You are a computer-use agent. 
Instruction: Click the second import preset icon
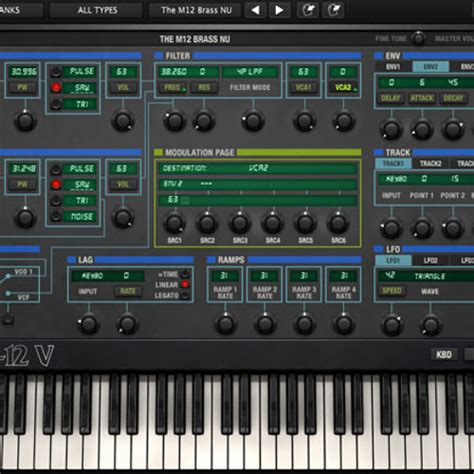pyautogui.click(x=333, y=10)
